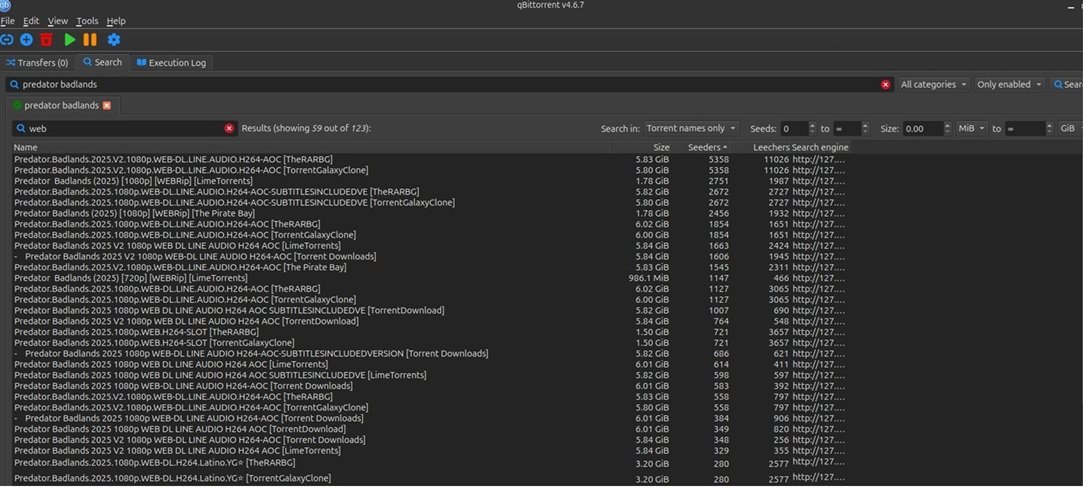The image size is (1083, 487).
Task: Open the MiB size unit dropdown
Action: coord(971,129)
